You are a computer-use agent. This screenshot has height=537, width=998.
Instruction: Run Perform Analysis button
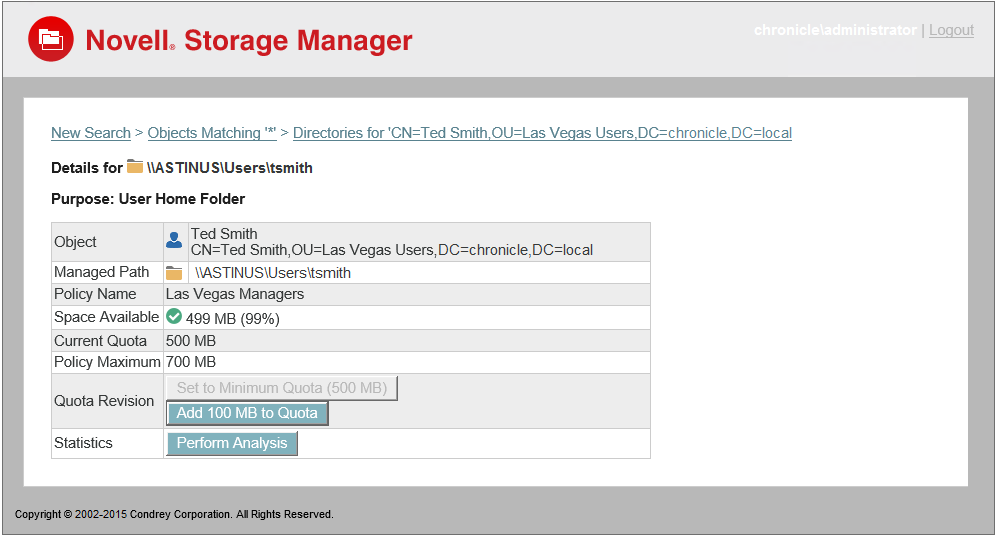point(232,443)
